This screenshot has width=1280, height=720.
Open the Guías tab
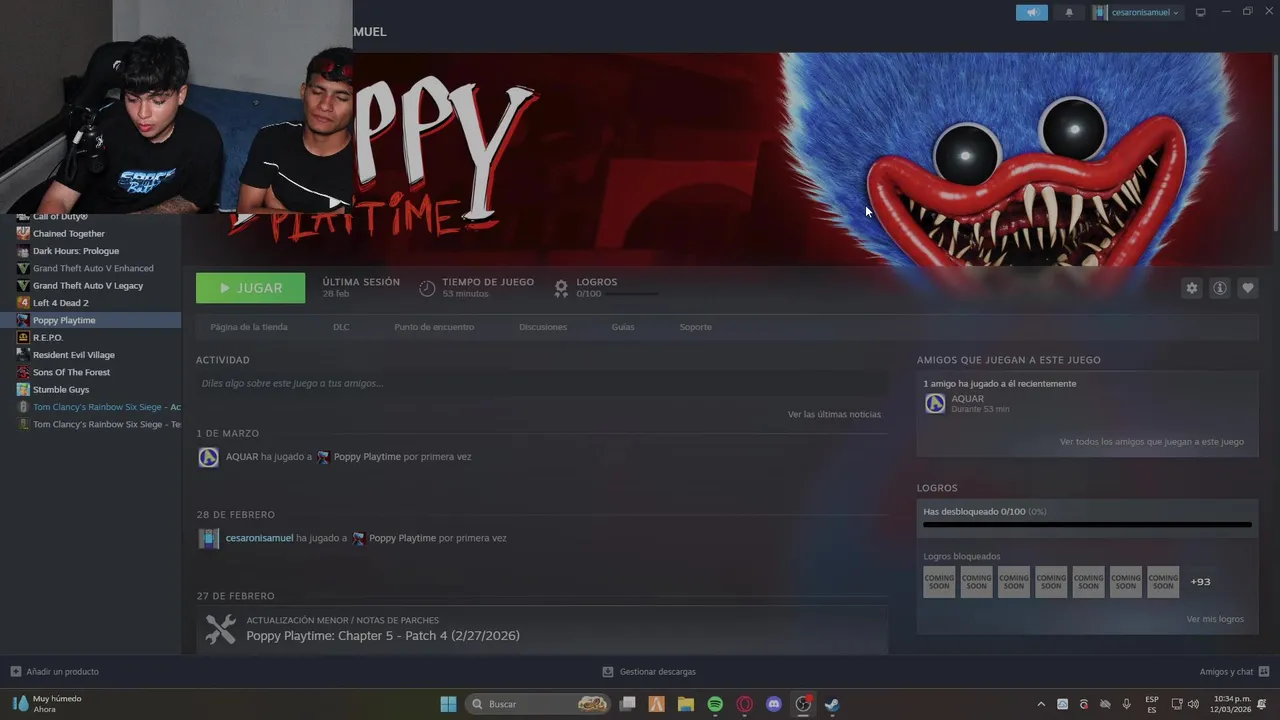pyautogui.click(x=623, y=327)
